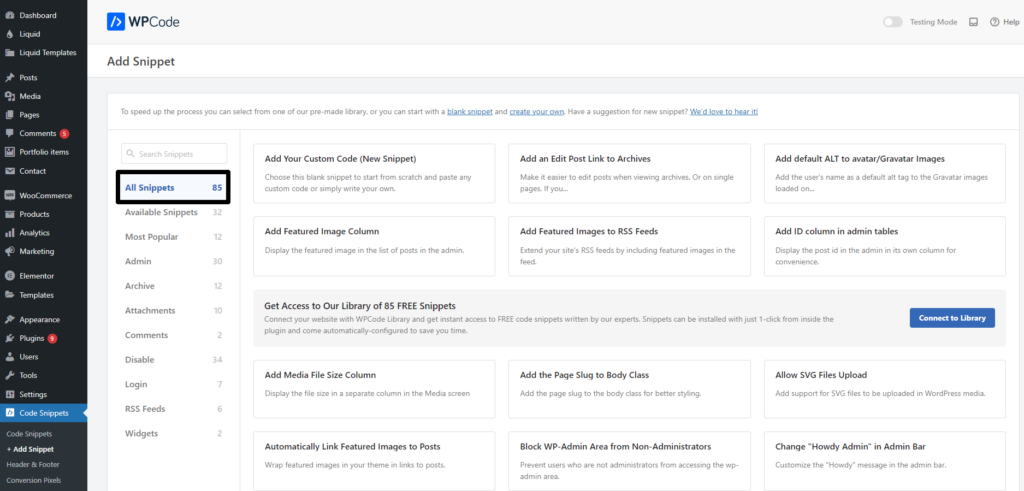The height and width of the screenshot is (491, 1024).
Task: Click the WPCode logo icon
Action: (116, 21)
